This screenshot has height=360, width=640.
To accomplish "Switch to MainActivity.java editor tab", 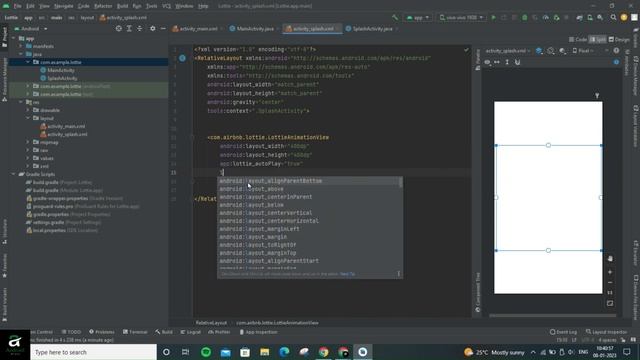I will tap(255, 29).
